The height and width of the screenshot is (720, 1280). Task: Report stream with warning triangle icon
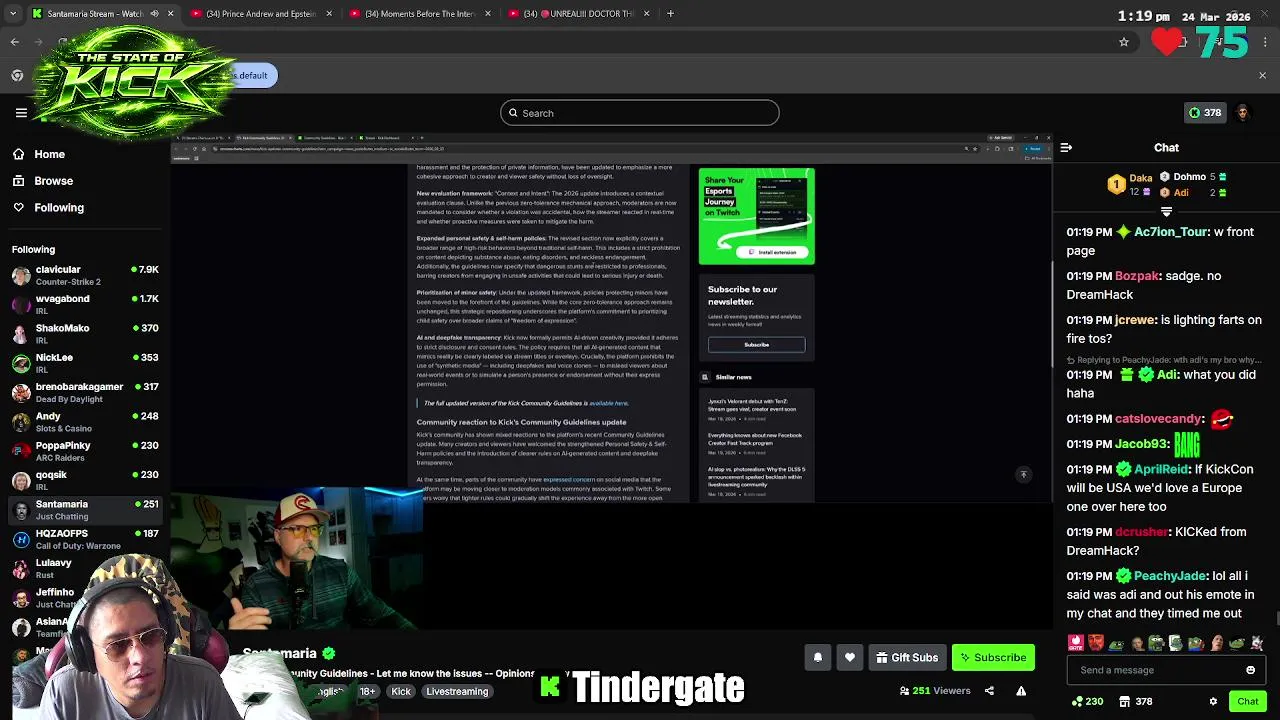tap(1021, 691)
